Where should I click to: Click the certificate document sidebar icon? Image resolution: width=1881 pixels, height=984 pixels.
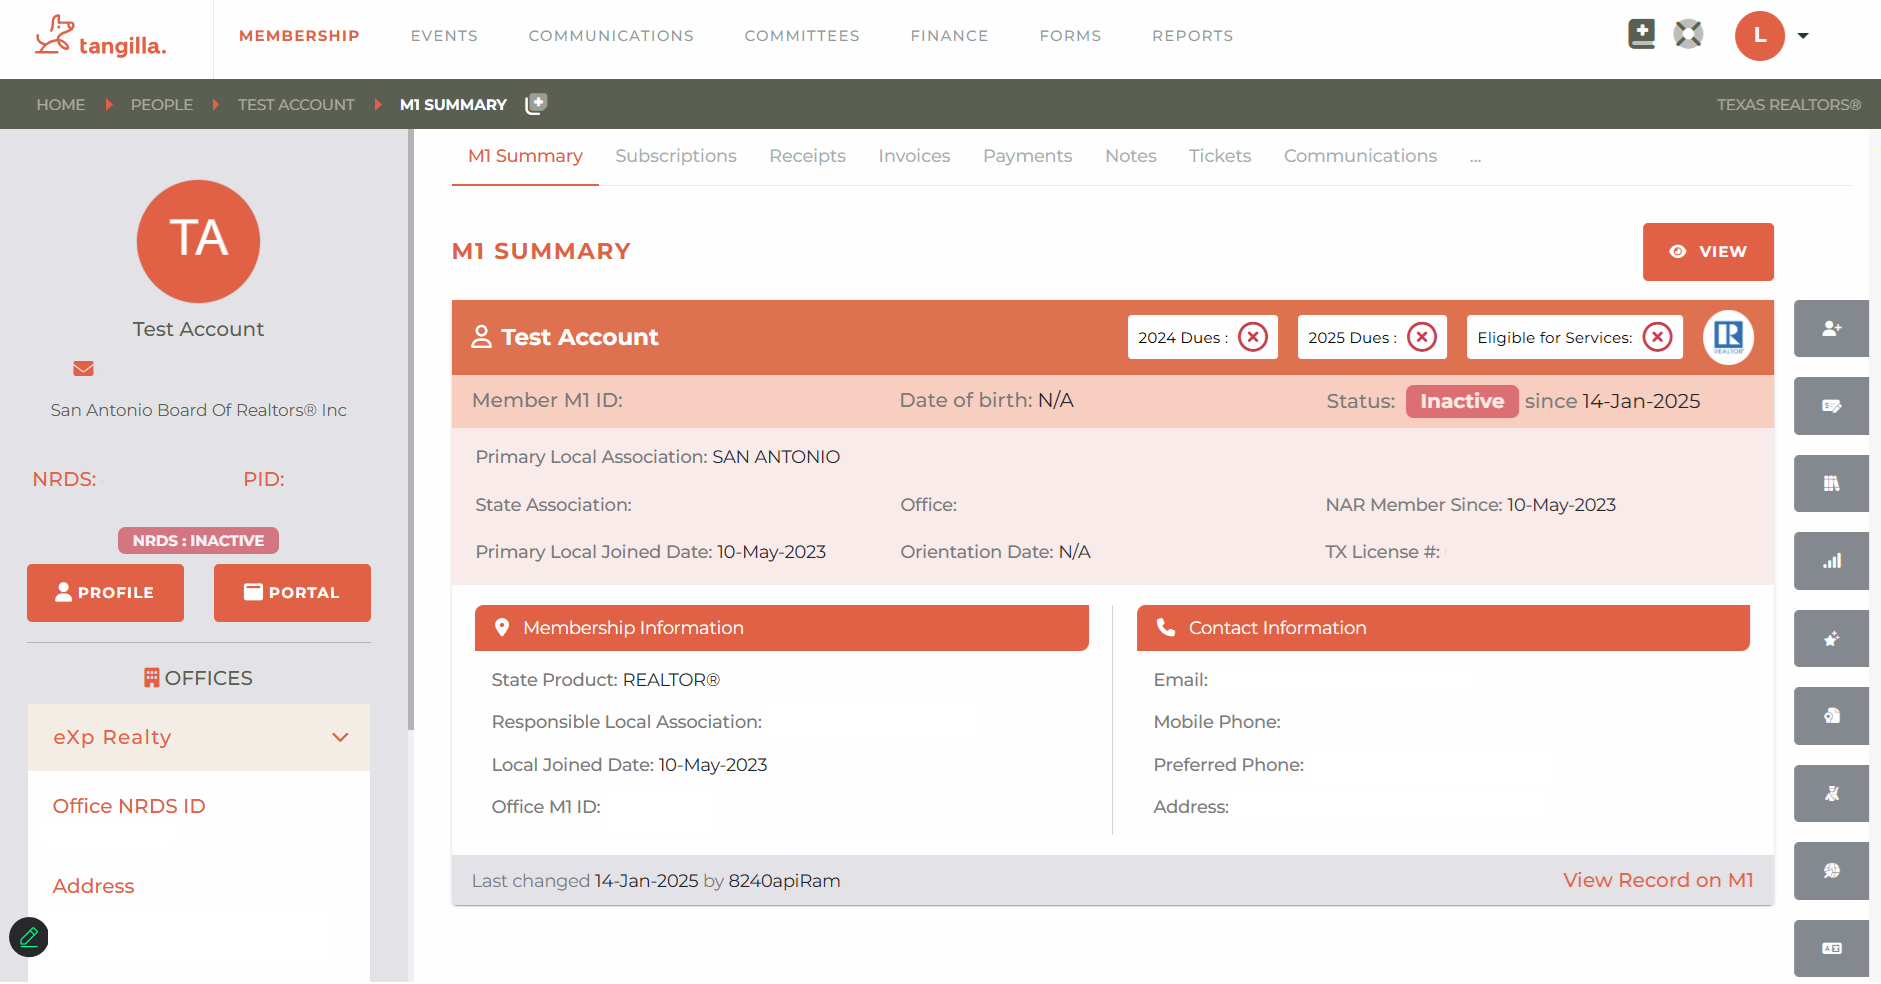(1831, 716)
